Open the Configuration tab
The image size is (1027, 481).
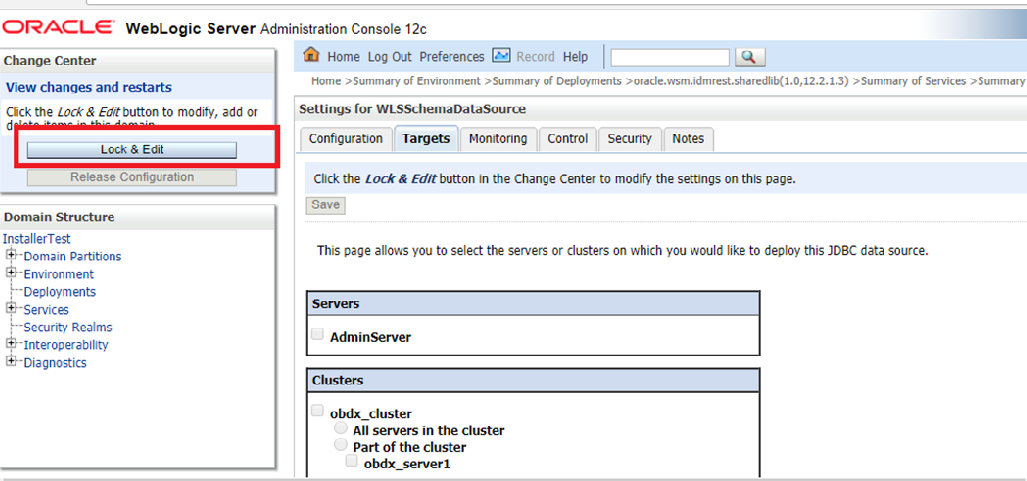coord(346,139)
